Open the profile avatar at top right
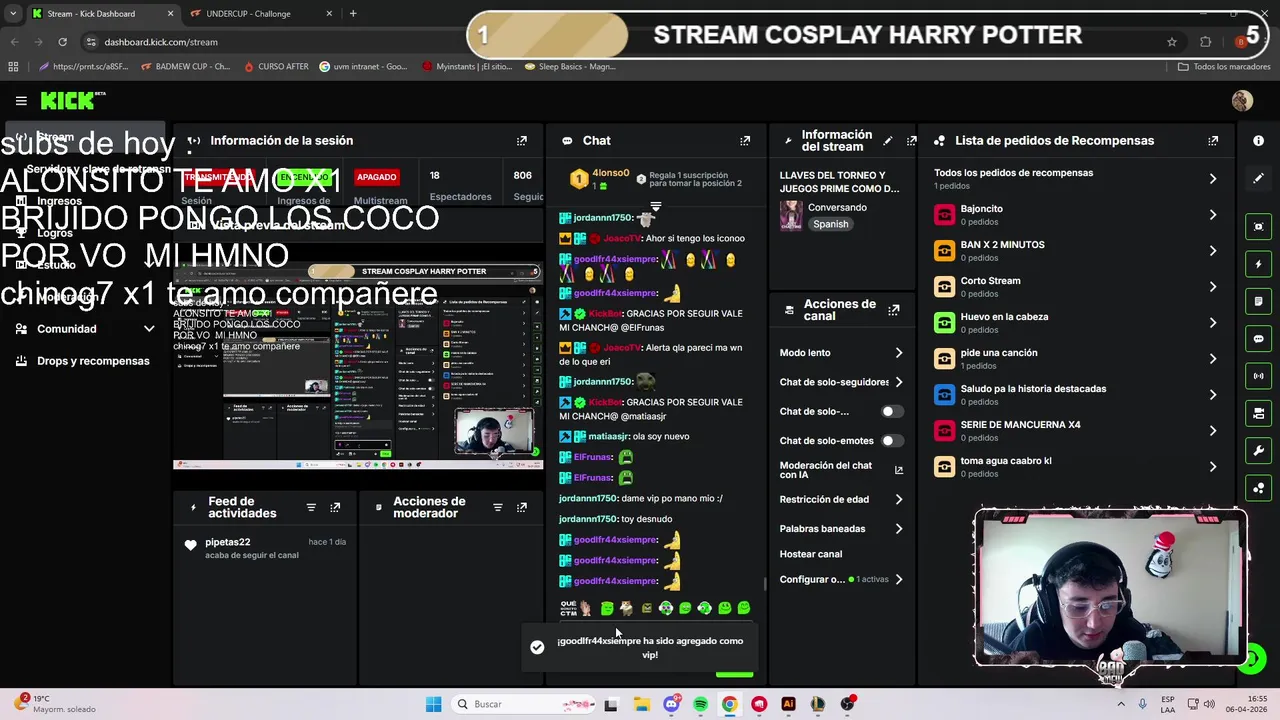This screenshot has height=720, width=1280. [1242, 100]
